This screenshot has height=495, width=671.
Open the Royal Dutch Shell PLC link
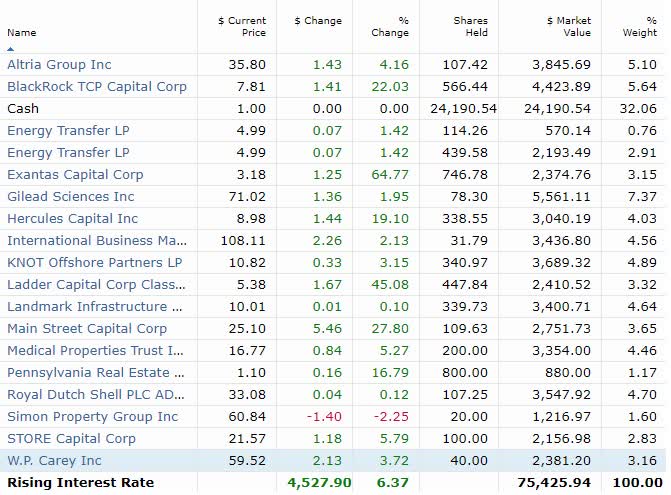(x=96, y=394)
